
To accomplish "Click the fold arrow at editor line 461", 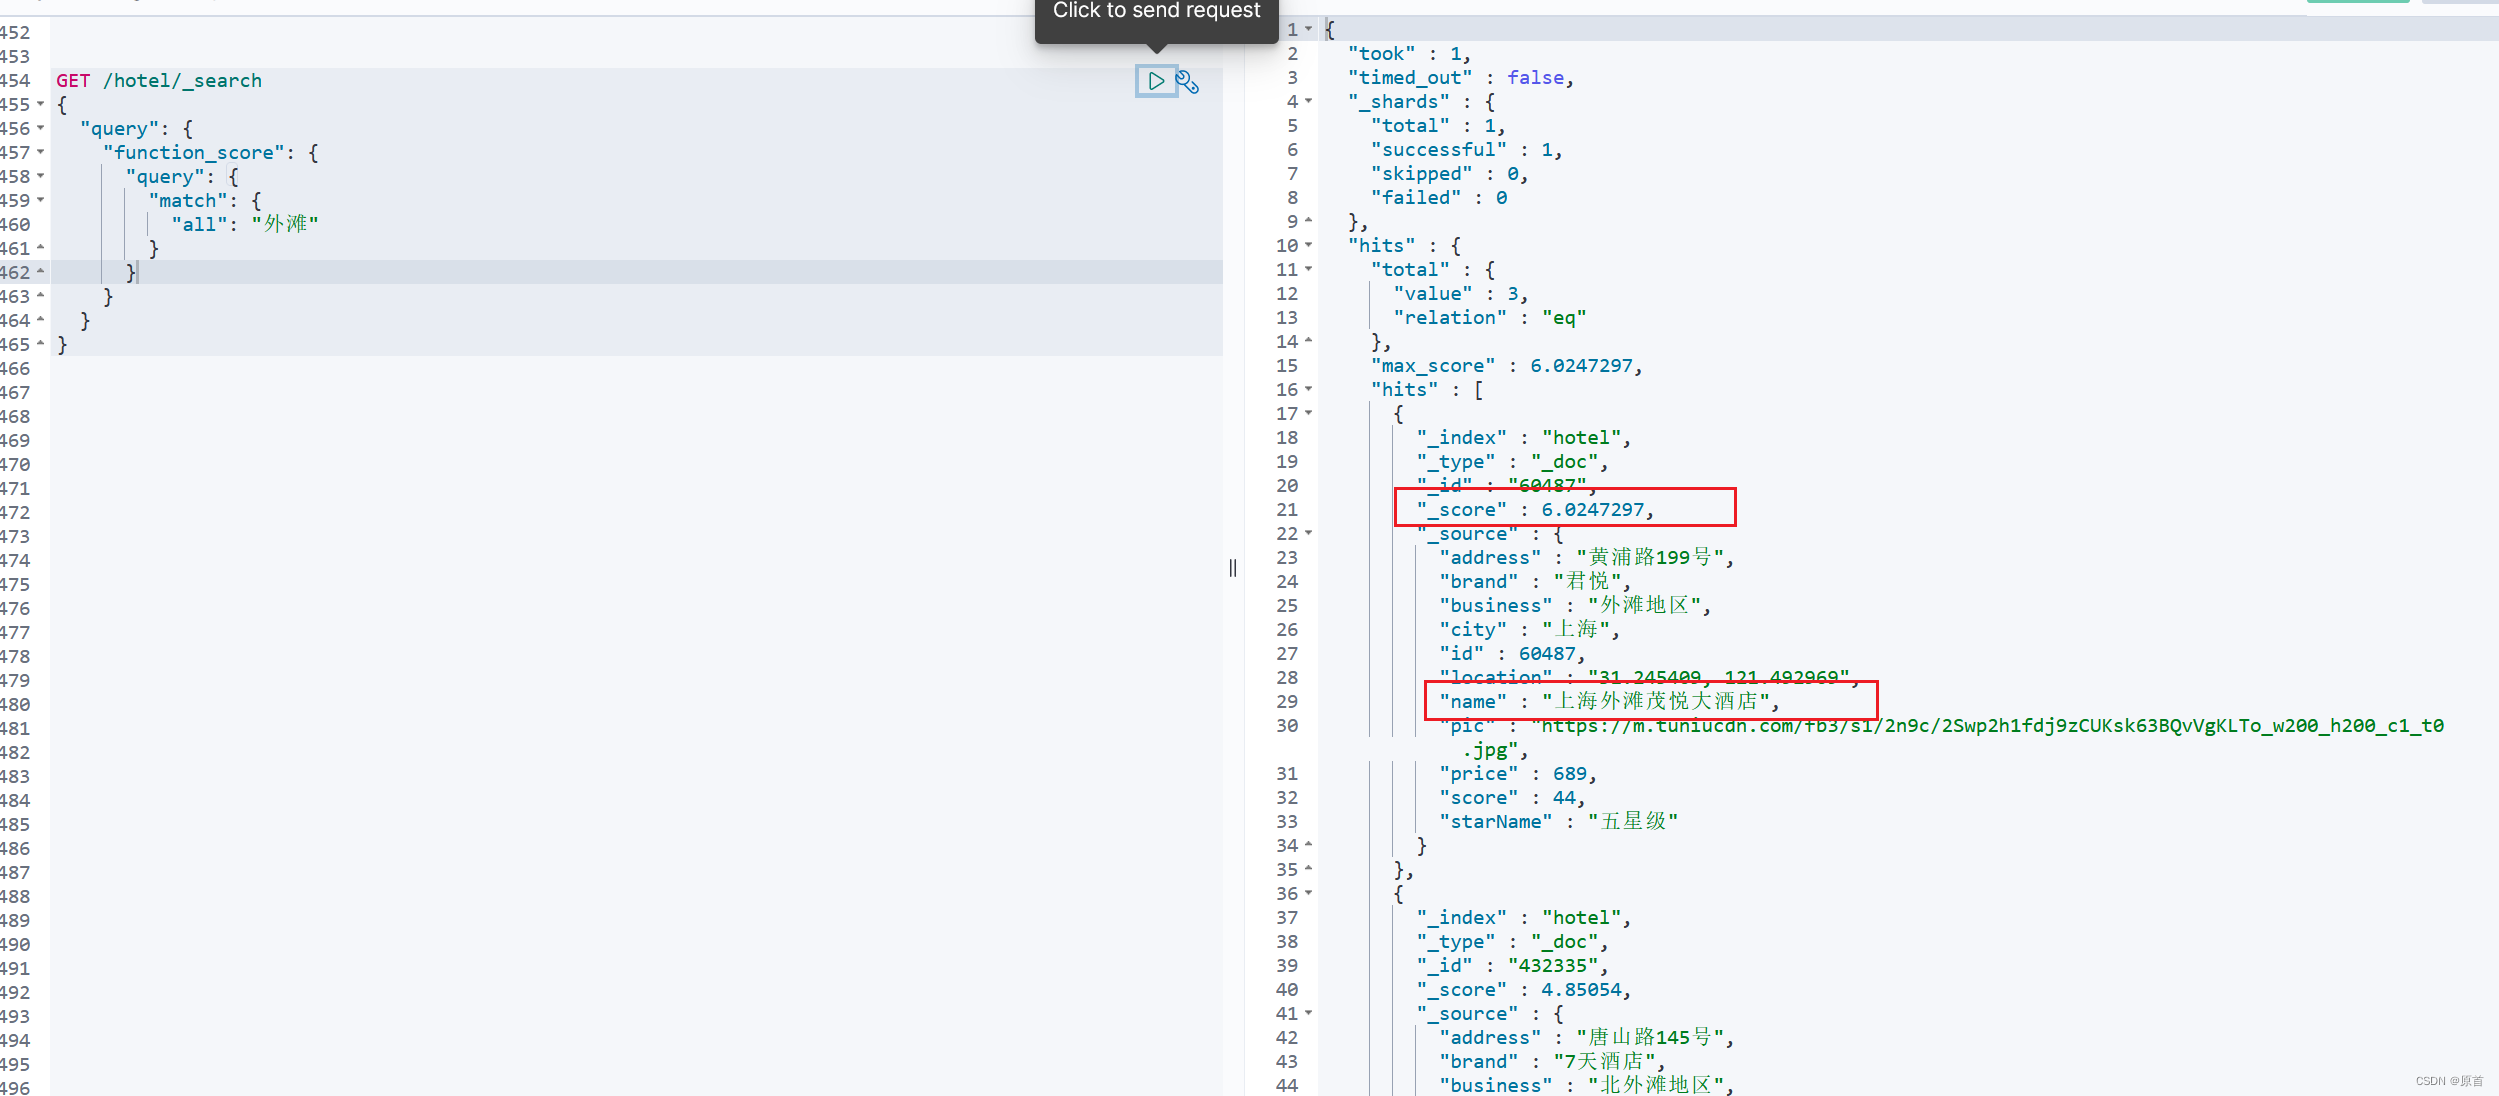I will [40, 247].
